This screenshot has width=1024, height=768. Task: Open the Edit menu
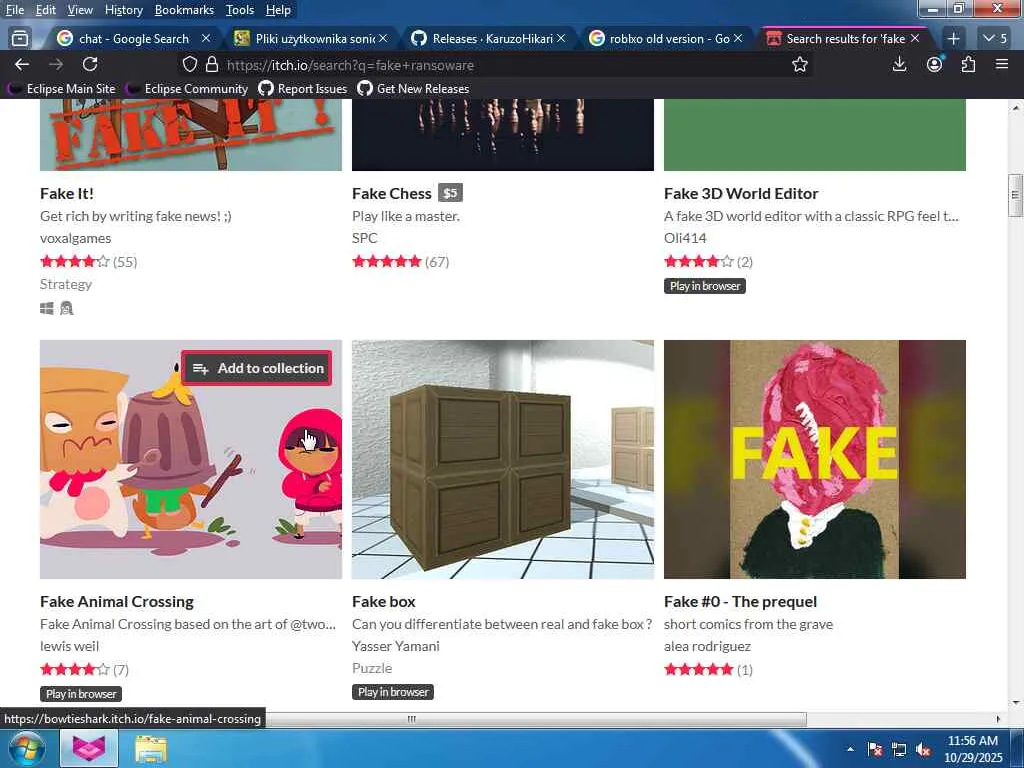46,10
